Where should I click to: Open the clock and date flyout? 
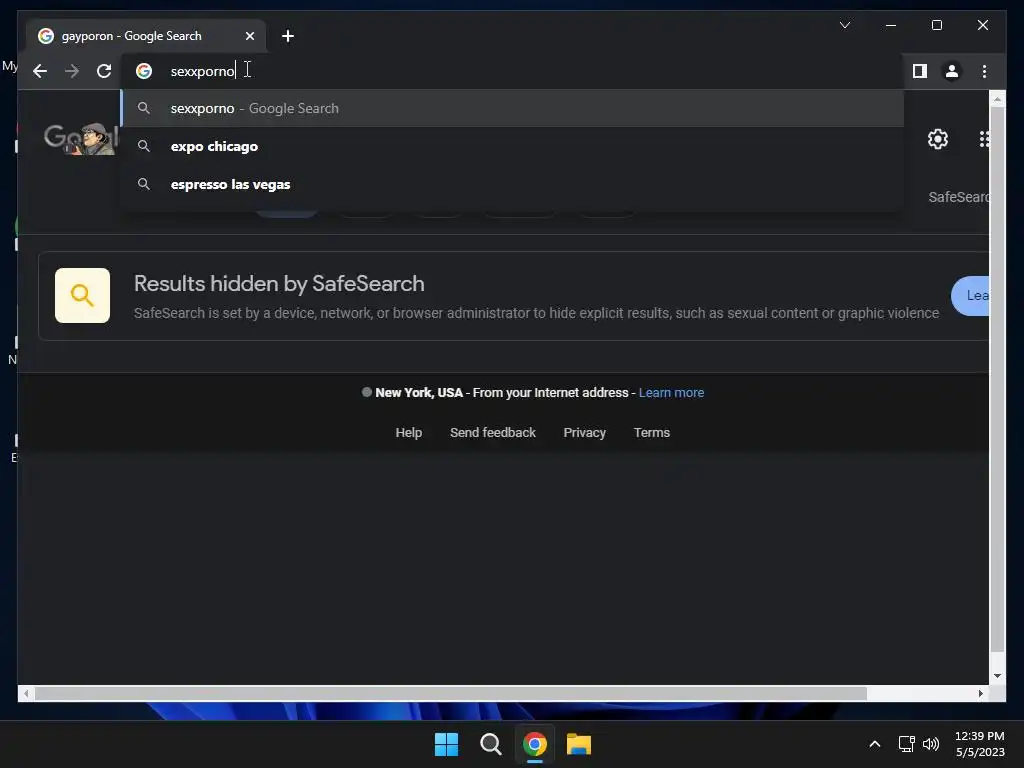[980, 744]
